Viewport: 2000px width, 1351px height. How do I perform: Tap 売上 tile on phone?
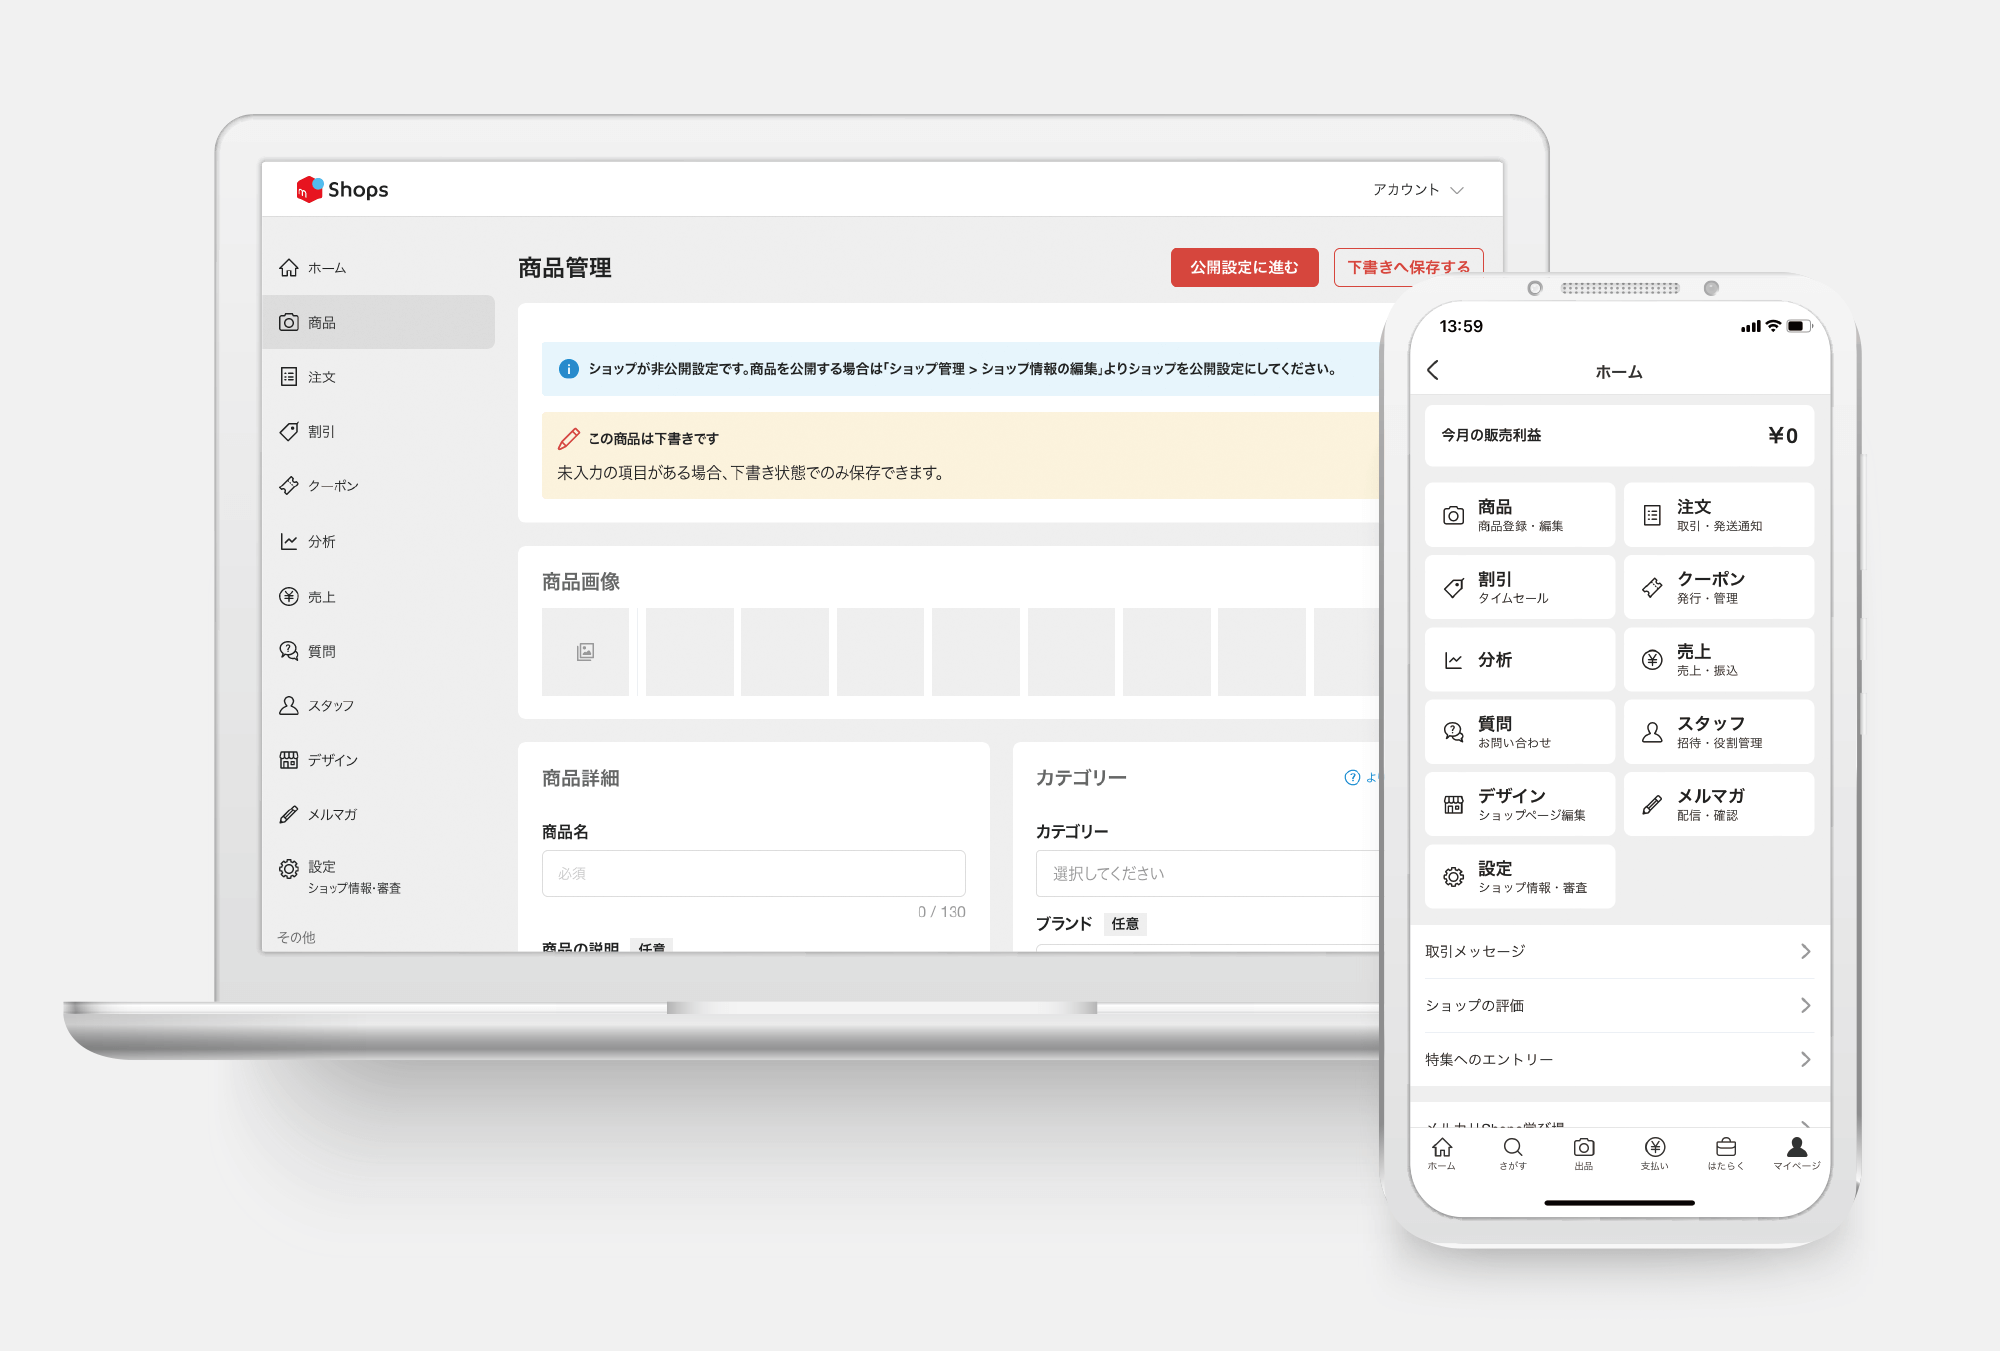(x=1718, y=660)
